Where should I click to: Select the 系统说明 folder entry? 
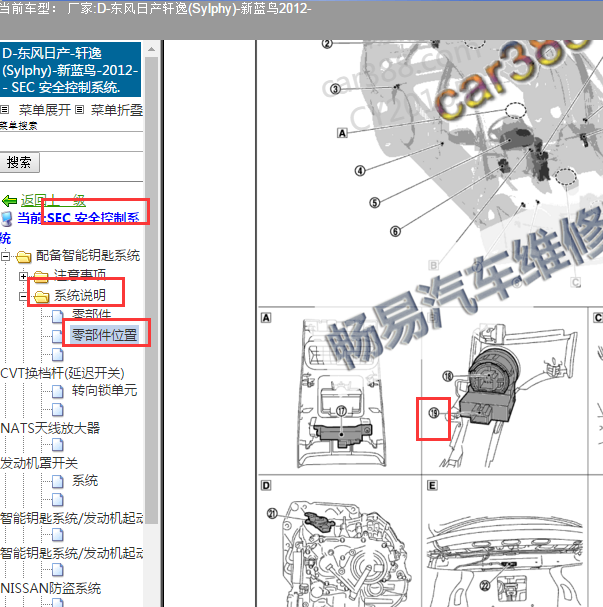(80, 295)
